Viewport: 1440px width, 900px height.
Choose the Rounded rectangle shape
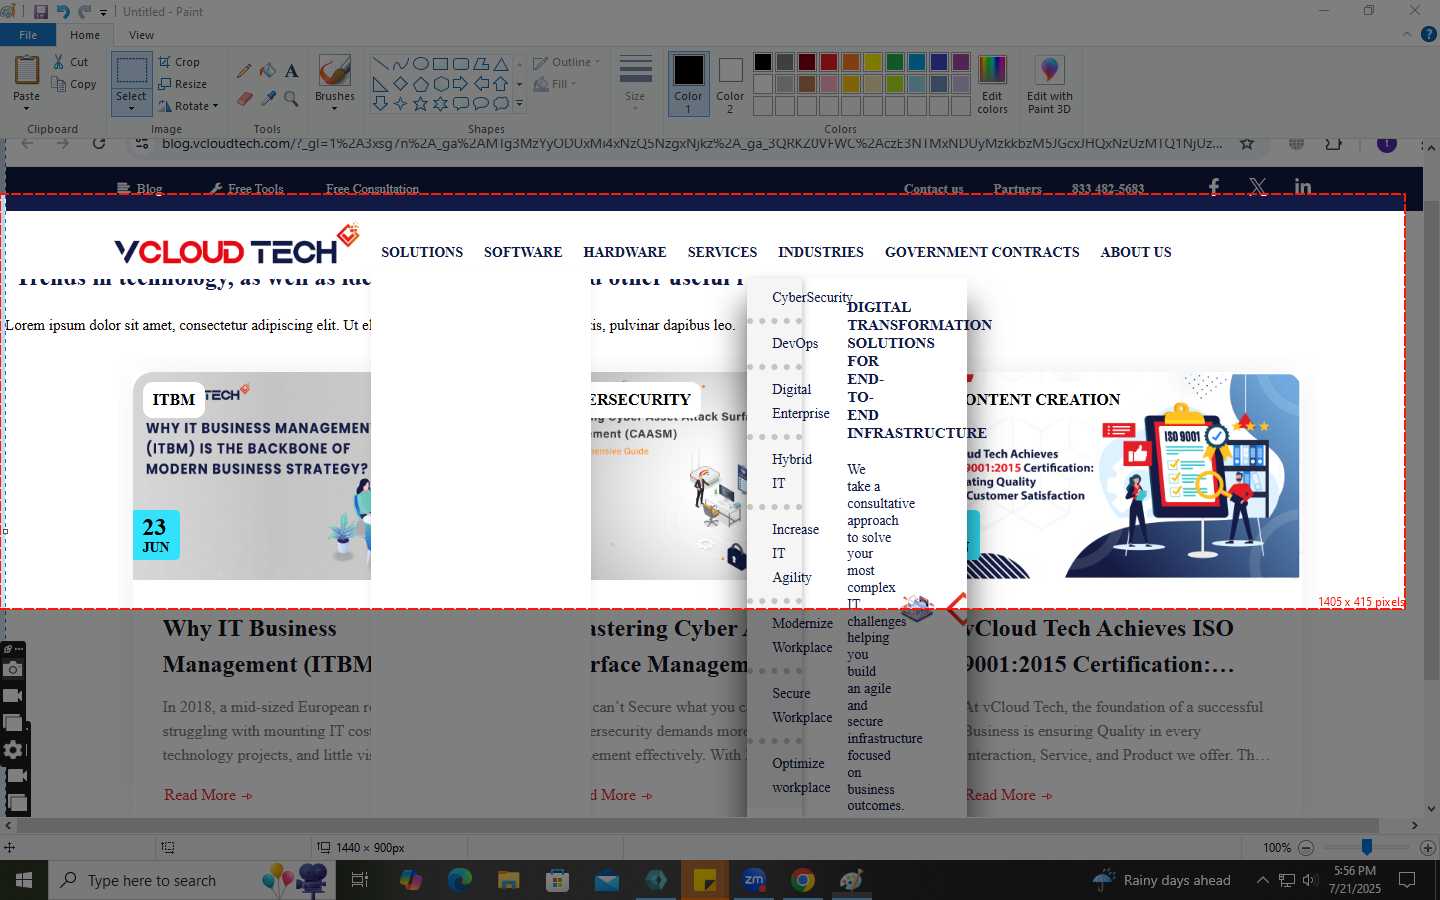tap(460, 63)
